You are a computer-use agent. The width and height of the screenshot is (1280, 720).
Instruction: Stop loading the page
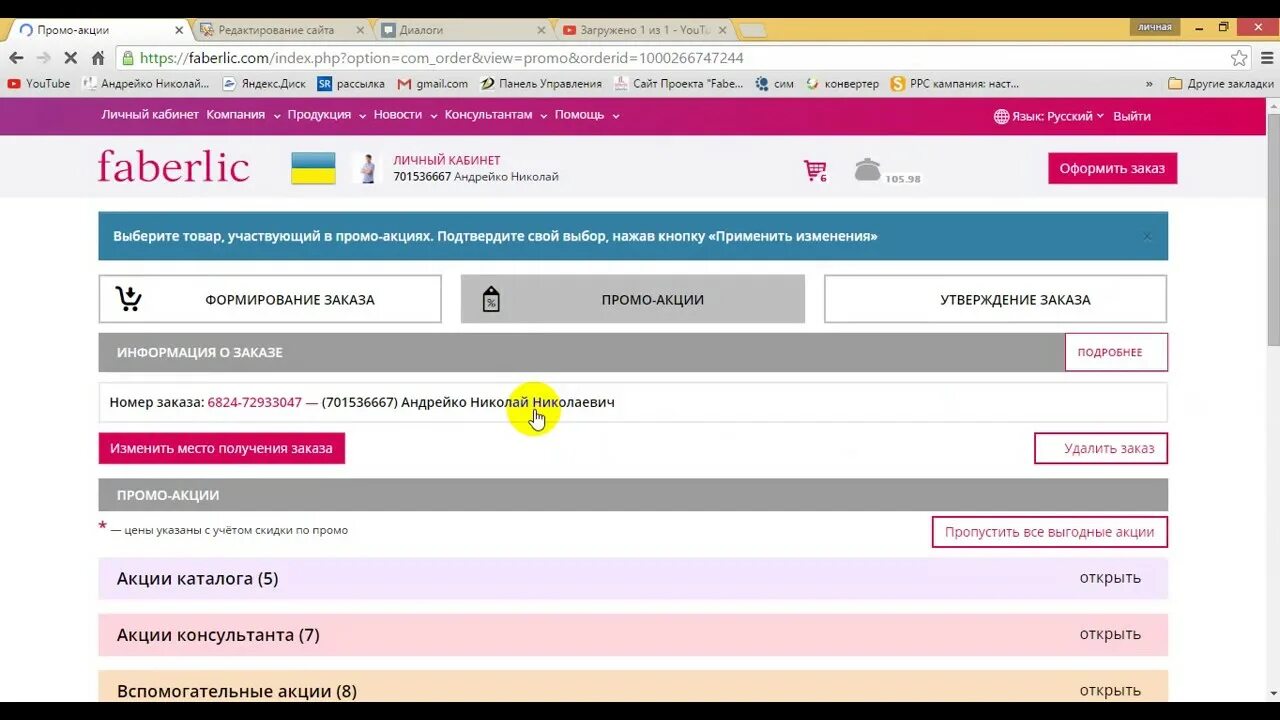click(x=70, y=58)
